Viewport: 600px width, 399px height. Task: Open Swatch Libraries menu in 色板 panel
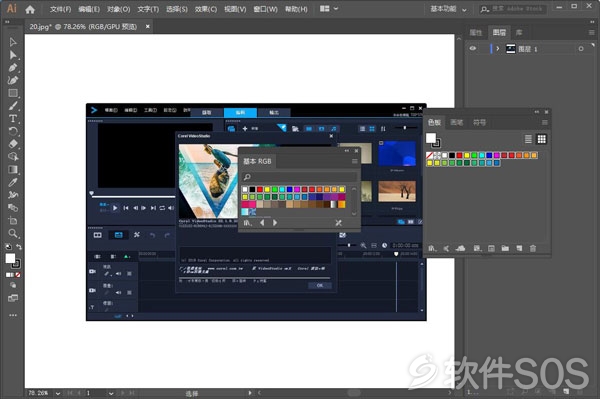coord(432,248)
